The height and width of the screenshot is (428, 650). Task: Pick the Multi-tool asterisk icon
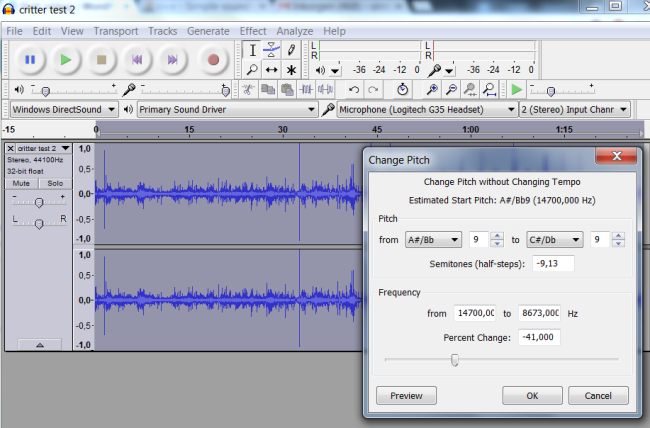click(x=291, y=70)
